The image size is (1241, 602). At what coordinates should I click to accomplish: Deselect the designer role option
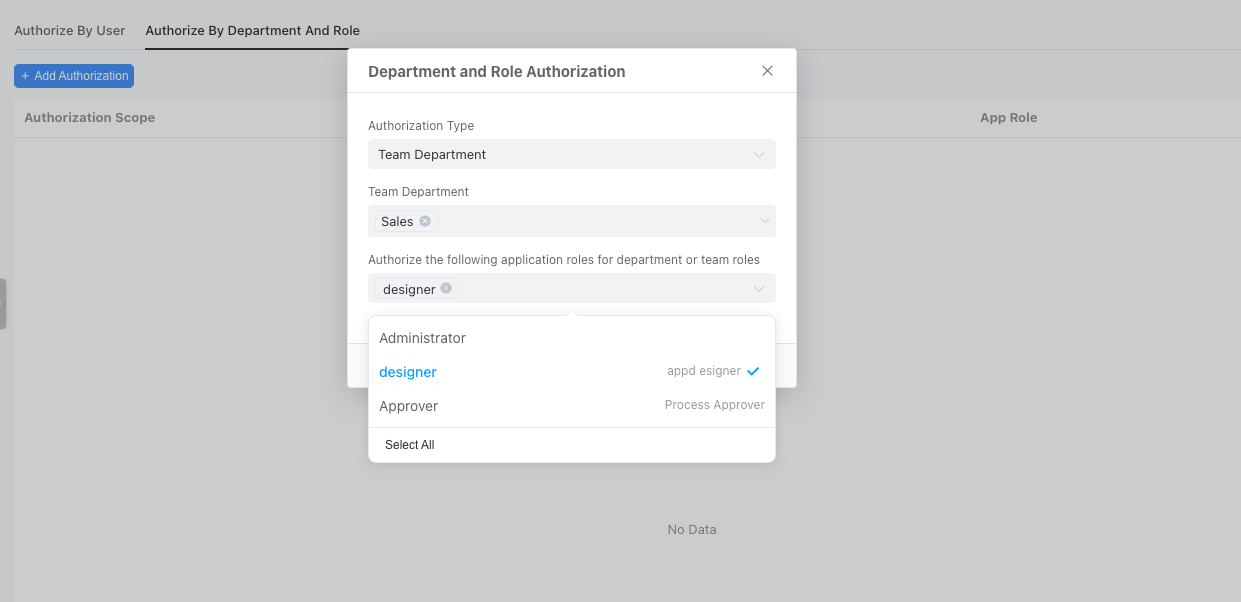(x=408, y=372)
